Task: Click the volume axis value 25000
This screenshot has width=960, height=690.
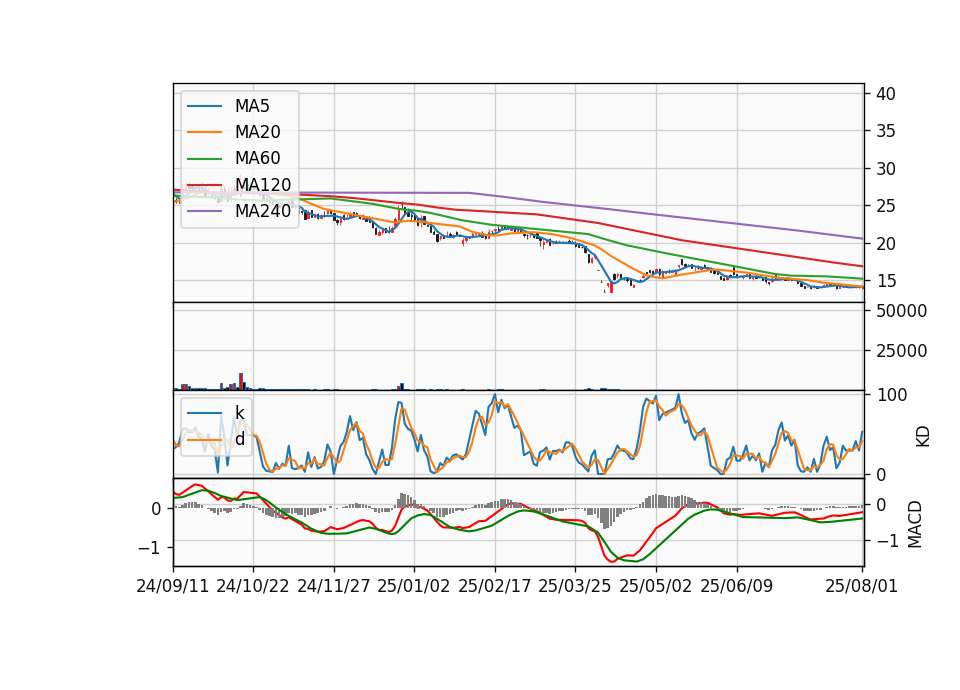Action: (901, 351)
